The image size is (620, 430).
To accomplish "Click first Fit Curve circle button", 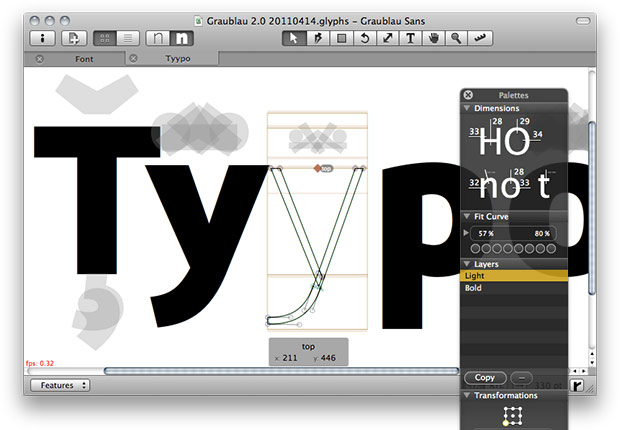I will (475, 248).
